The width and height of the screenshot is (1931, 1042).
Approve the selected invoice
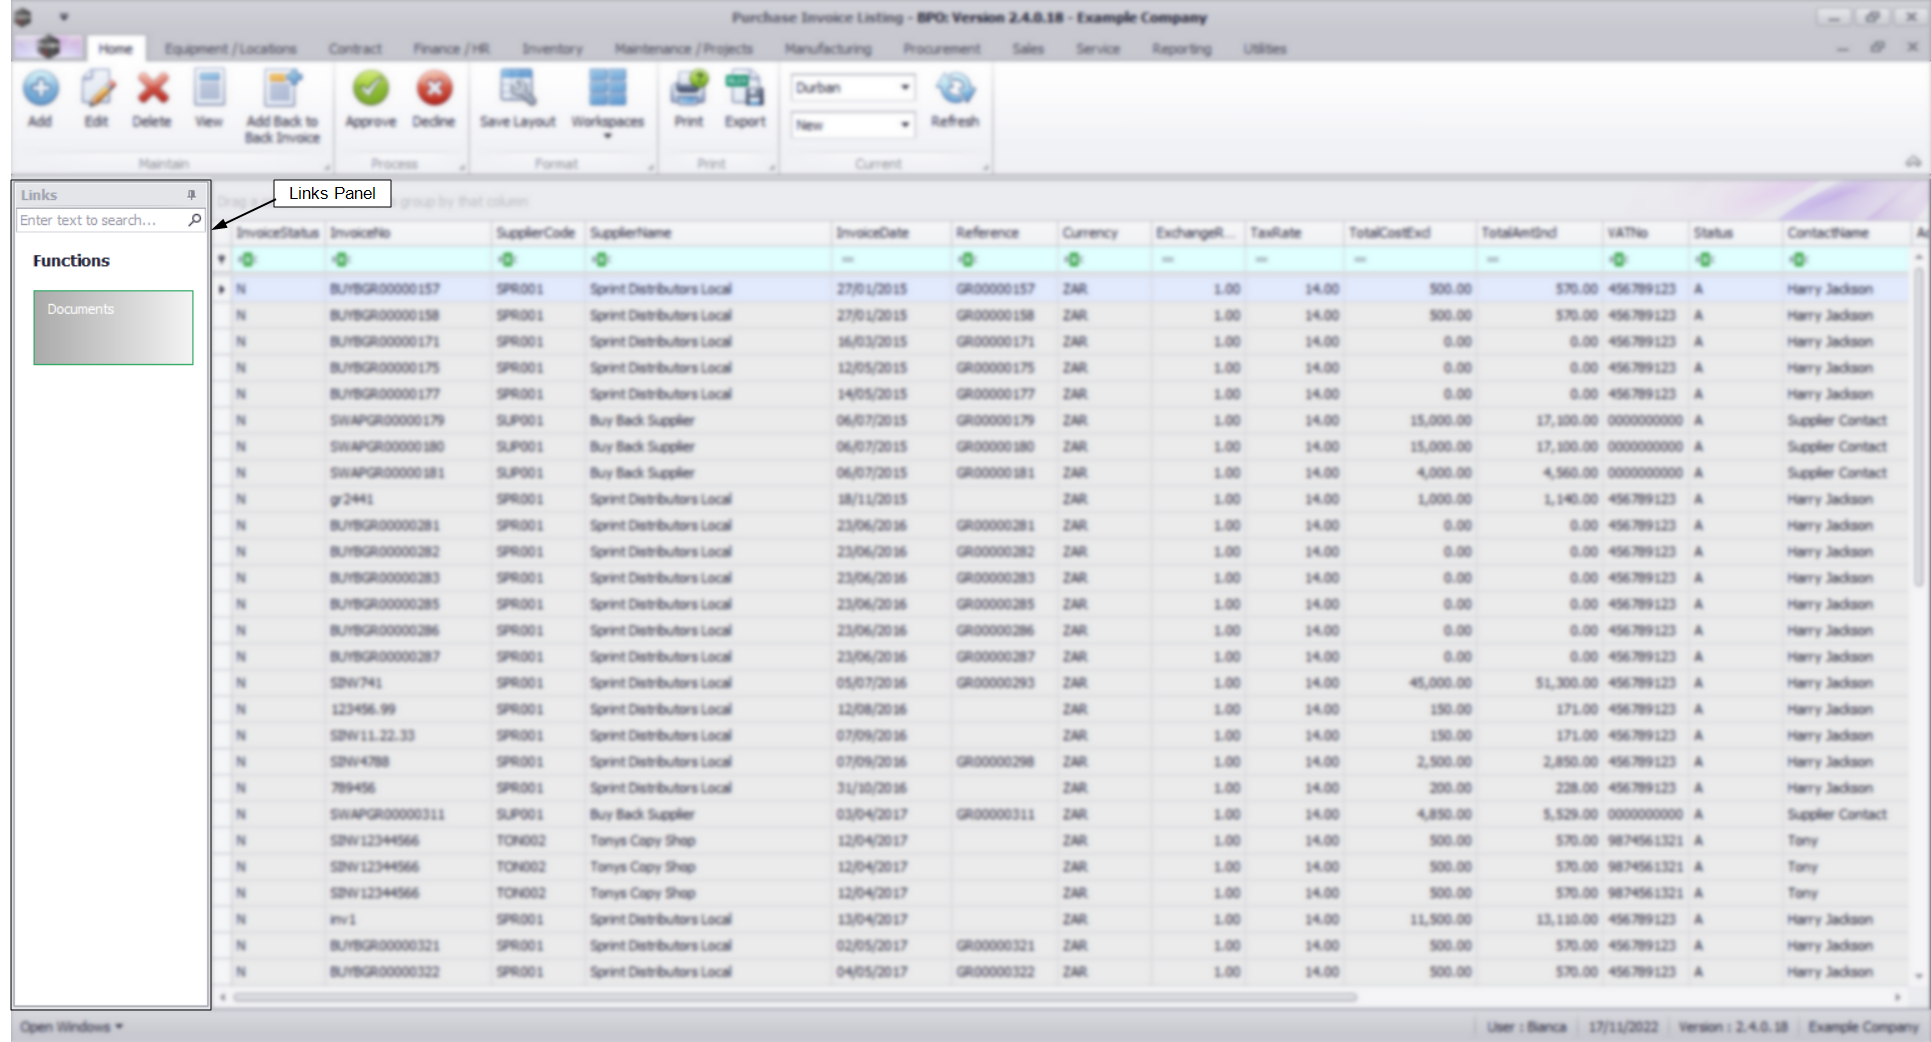tap(370, 99)
